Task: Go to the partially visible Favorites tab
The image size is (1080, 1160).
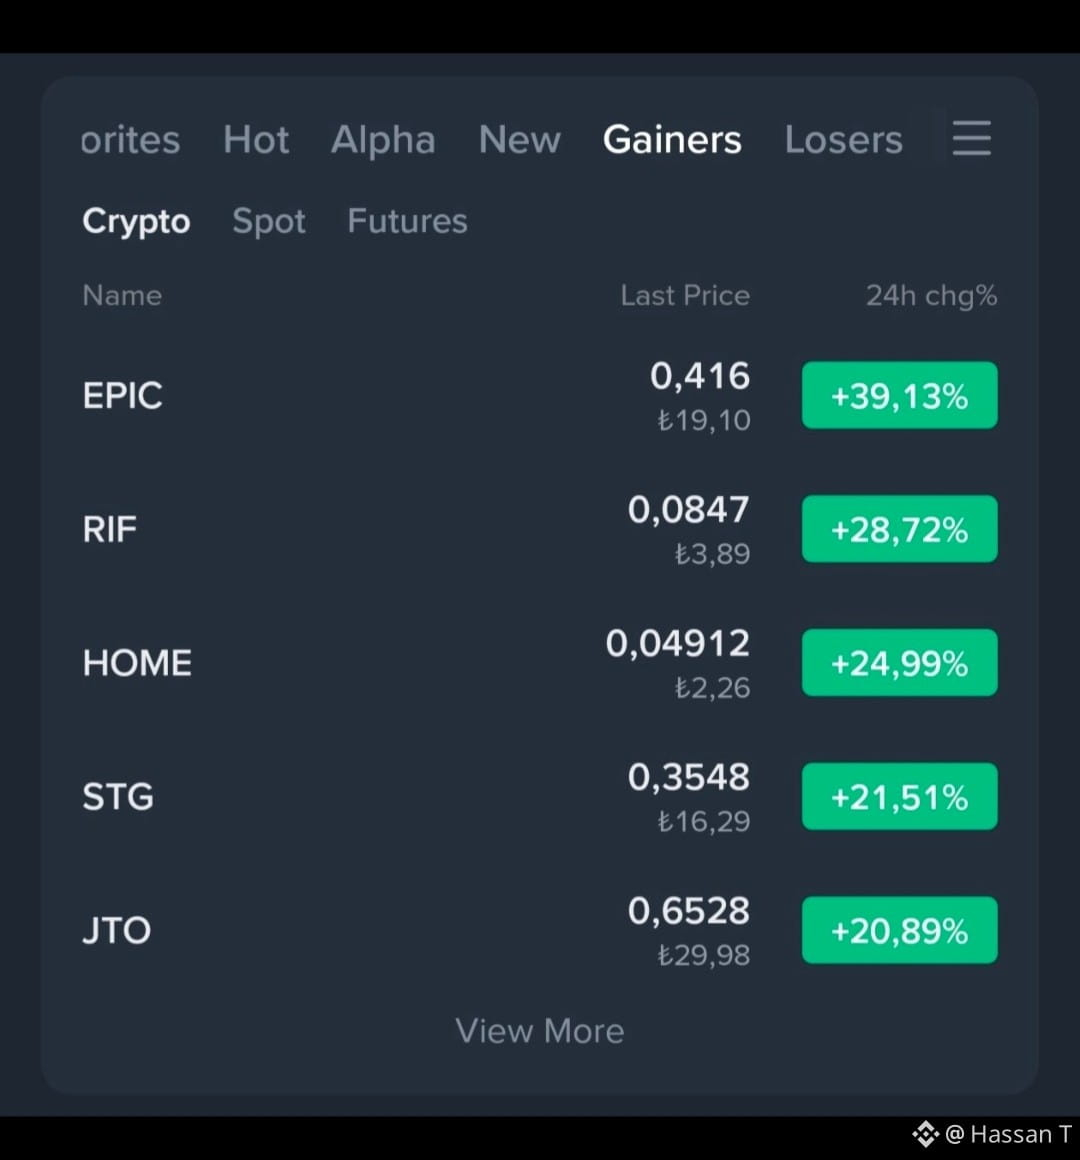Action: (x=130, y=139)
